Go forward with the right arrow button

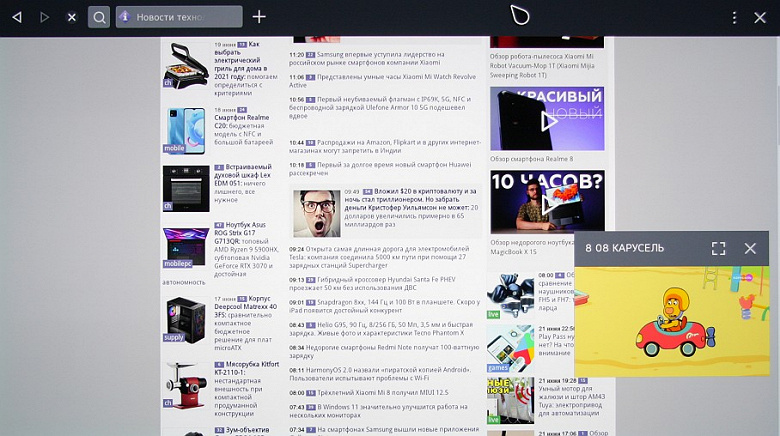[44, 17]
